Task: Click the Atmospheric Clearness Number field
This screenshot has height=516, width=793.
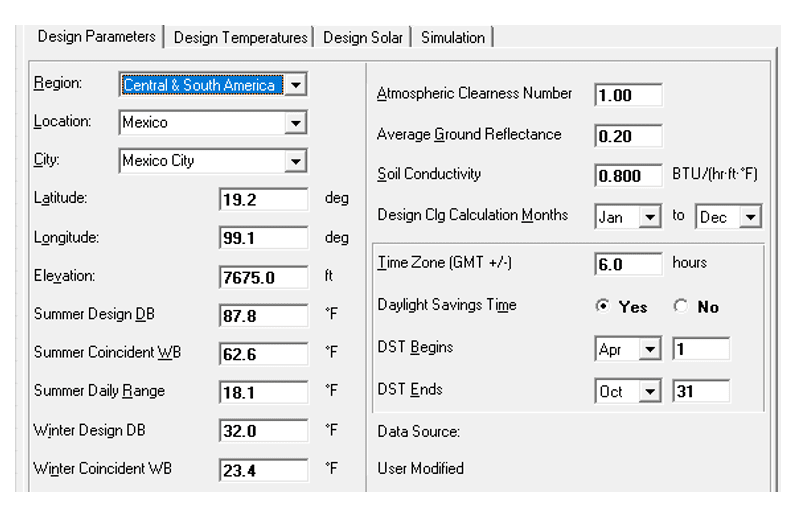Action: (628, 96)
